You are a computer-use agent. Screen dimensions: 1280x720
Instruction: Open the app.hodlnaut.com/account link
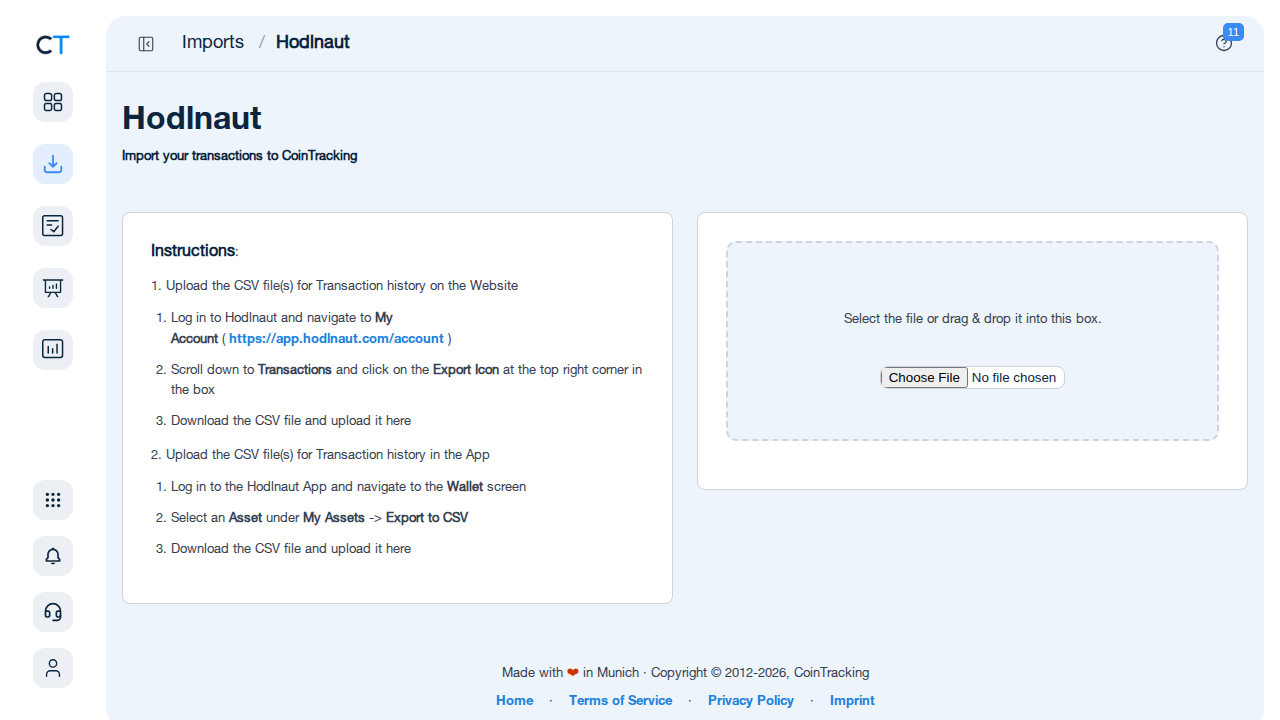click(x=336, y=338)
